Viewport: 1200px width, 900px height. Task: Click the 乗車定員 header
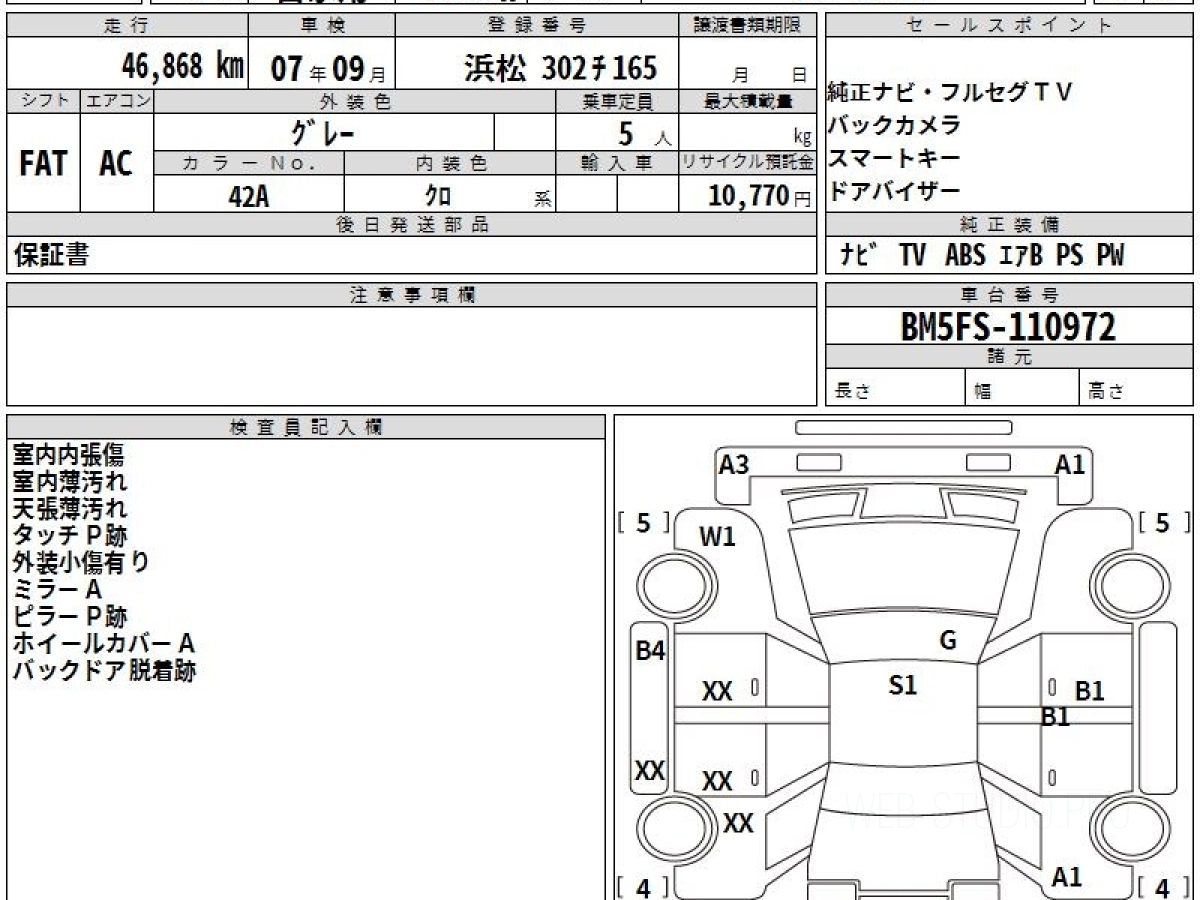point(617,101)
